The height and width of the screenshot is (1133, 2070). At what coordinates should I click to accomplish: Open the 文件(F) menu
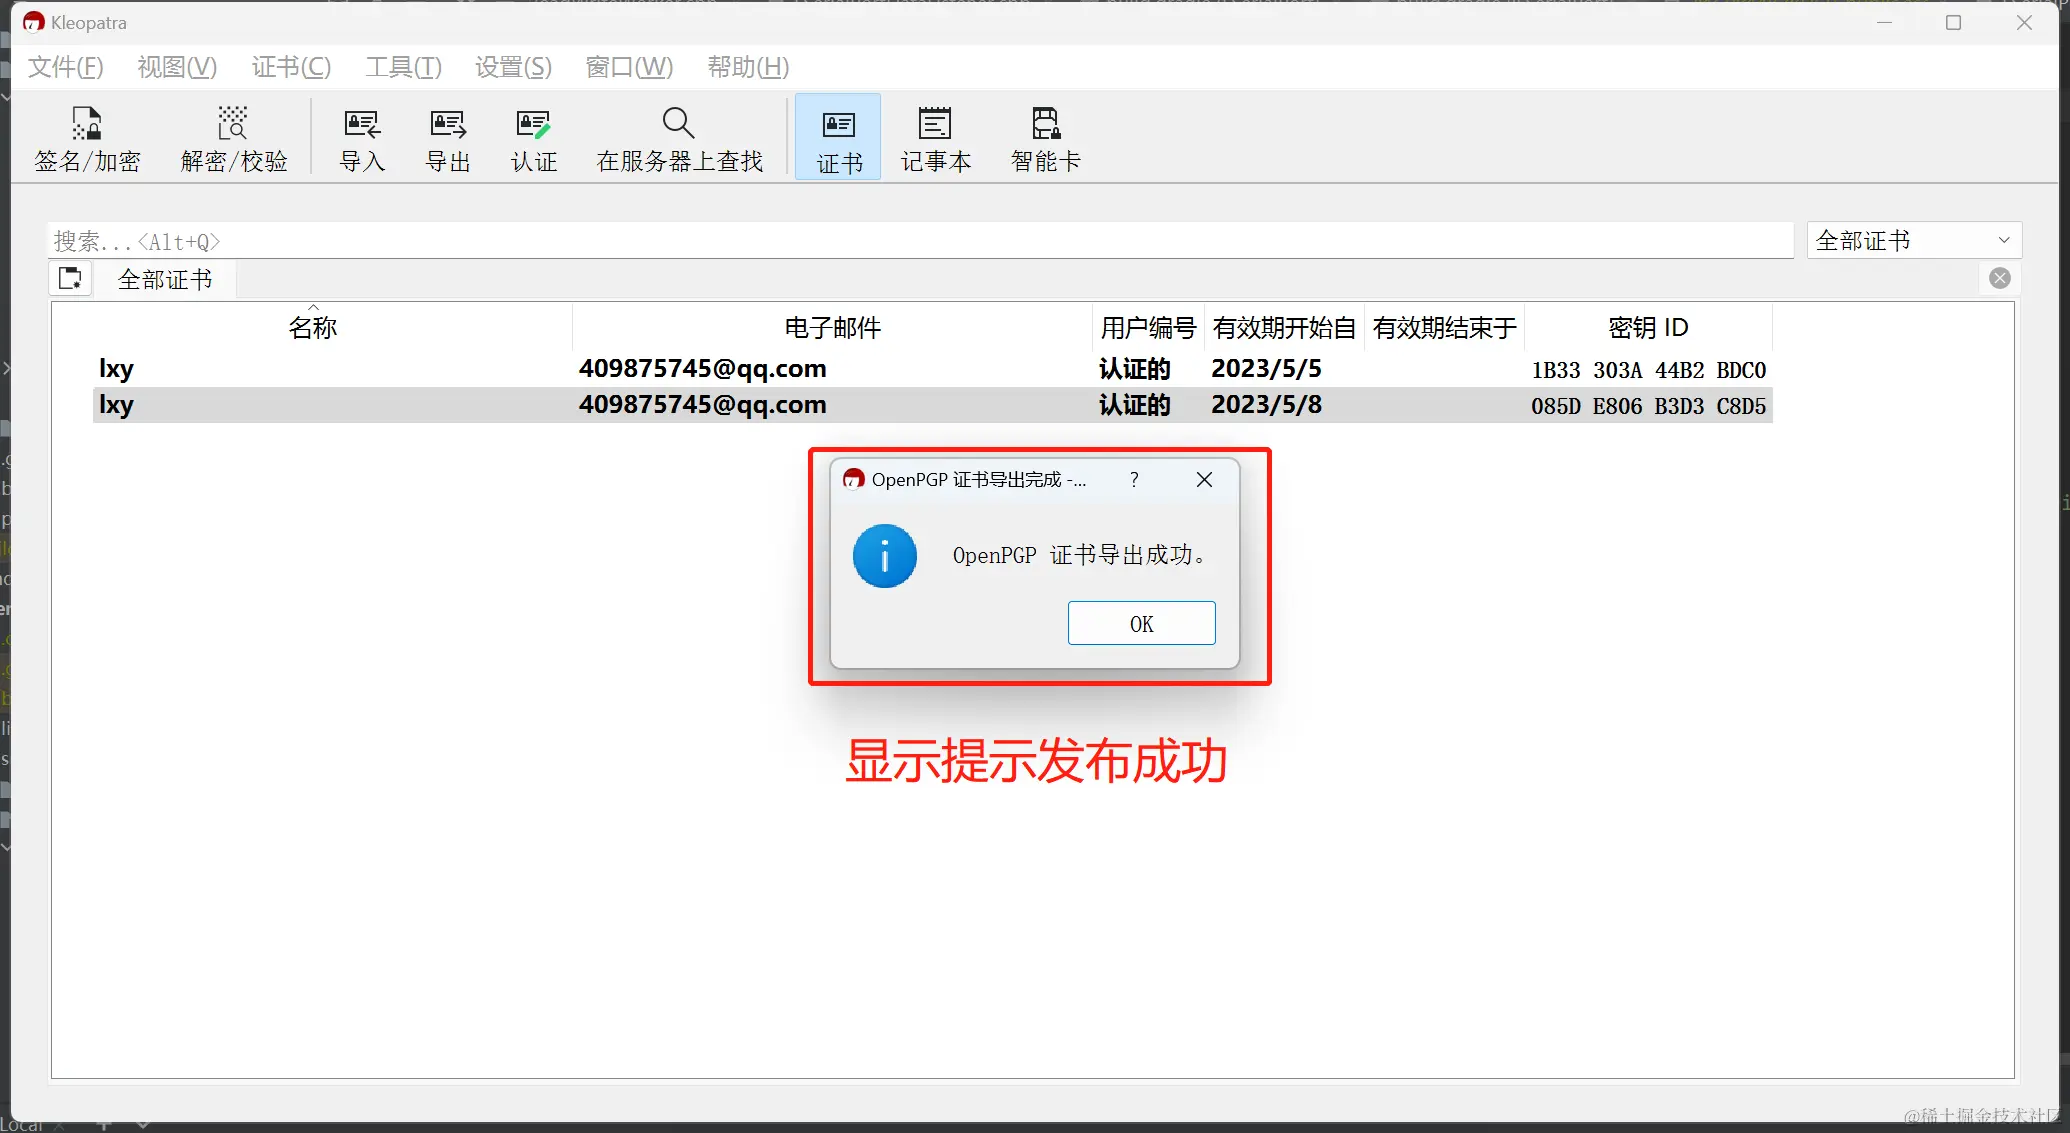pos(65,67)
